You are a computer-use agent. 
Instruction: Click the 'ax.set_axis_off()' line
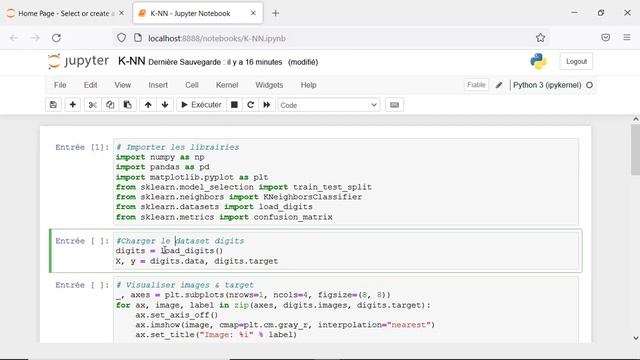coord(176,315)
